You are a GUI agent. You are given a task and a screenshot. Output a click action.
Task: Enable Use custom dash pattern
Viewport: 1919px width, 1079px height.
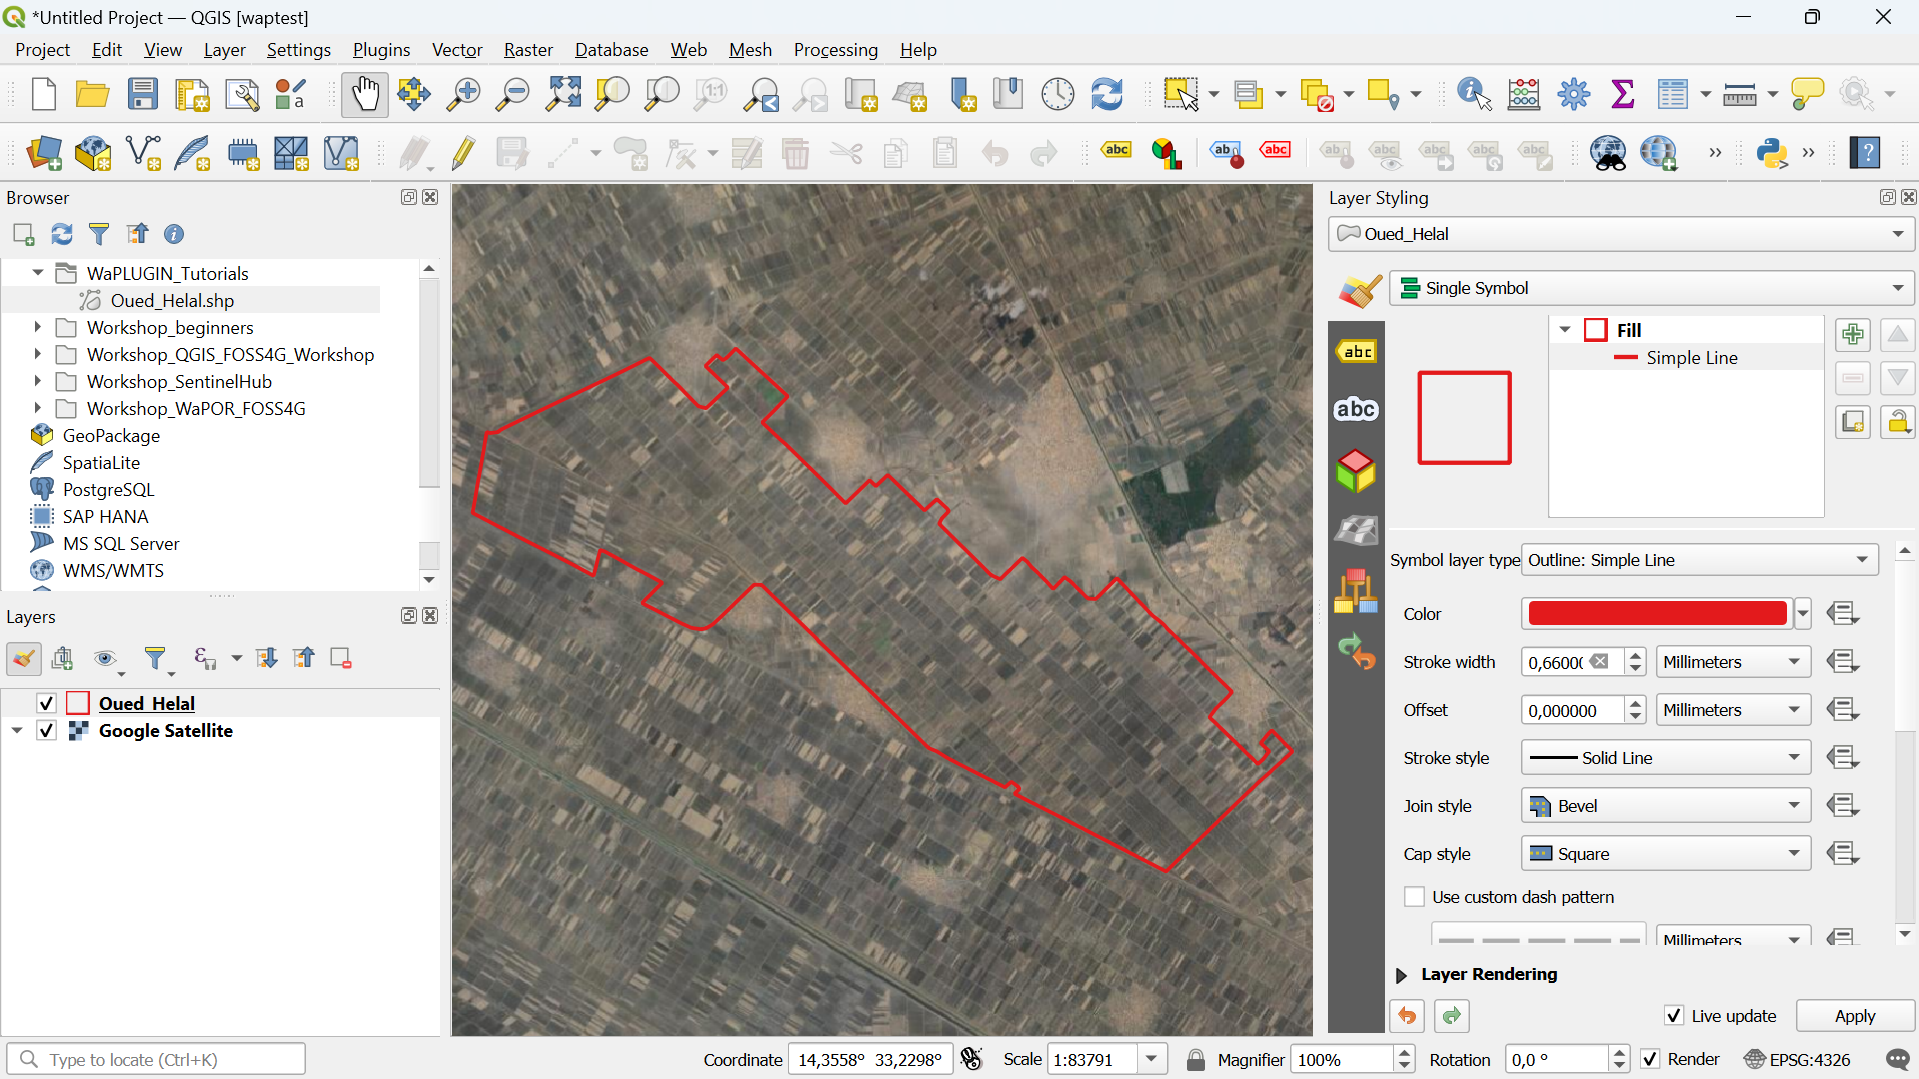(1414, 896)
